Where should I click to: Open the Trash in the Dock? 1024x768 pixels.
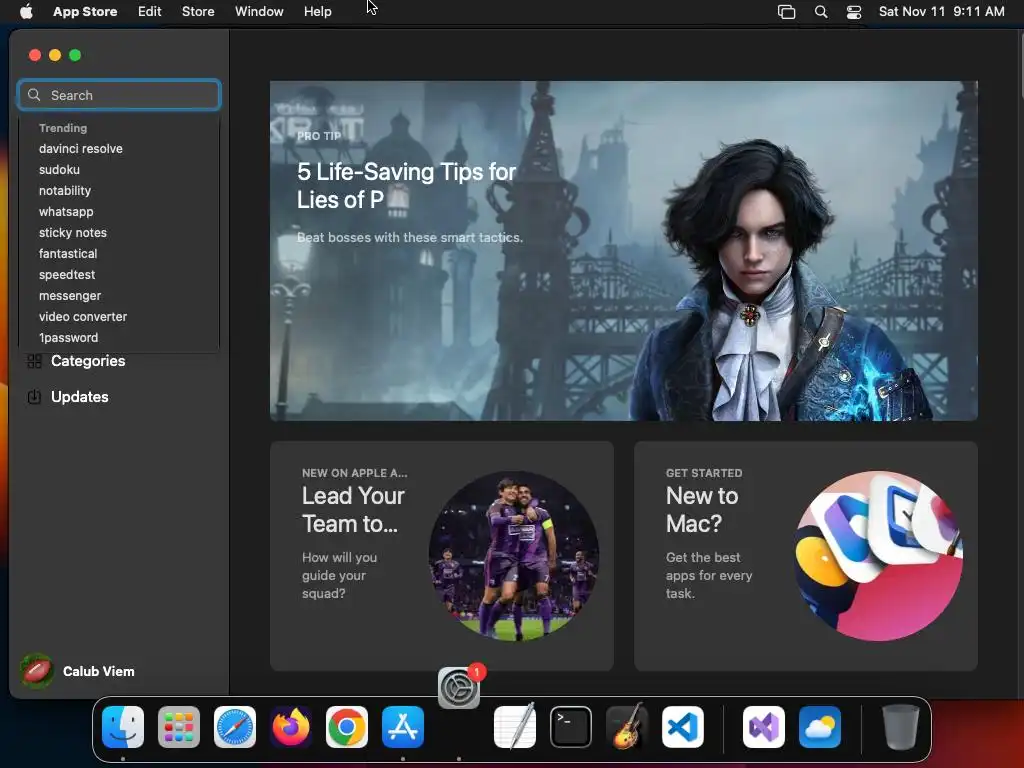[901, 727]
